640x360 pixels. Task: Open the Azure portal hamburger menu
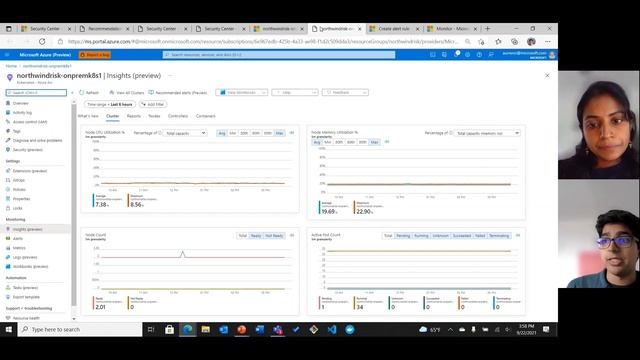pyautogui.click(x=7, y=55)
